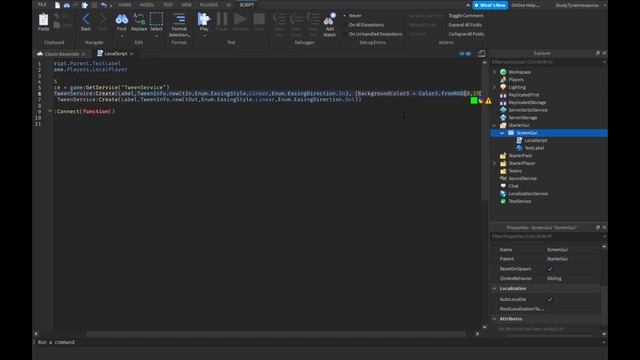Image resolution: width=640 pixels, height=360 pixels.
Task: Click the TestService icon in Explorer
Action: click(x=503, y=201)
